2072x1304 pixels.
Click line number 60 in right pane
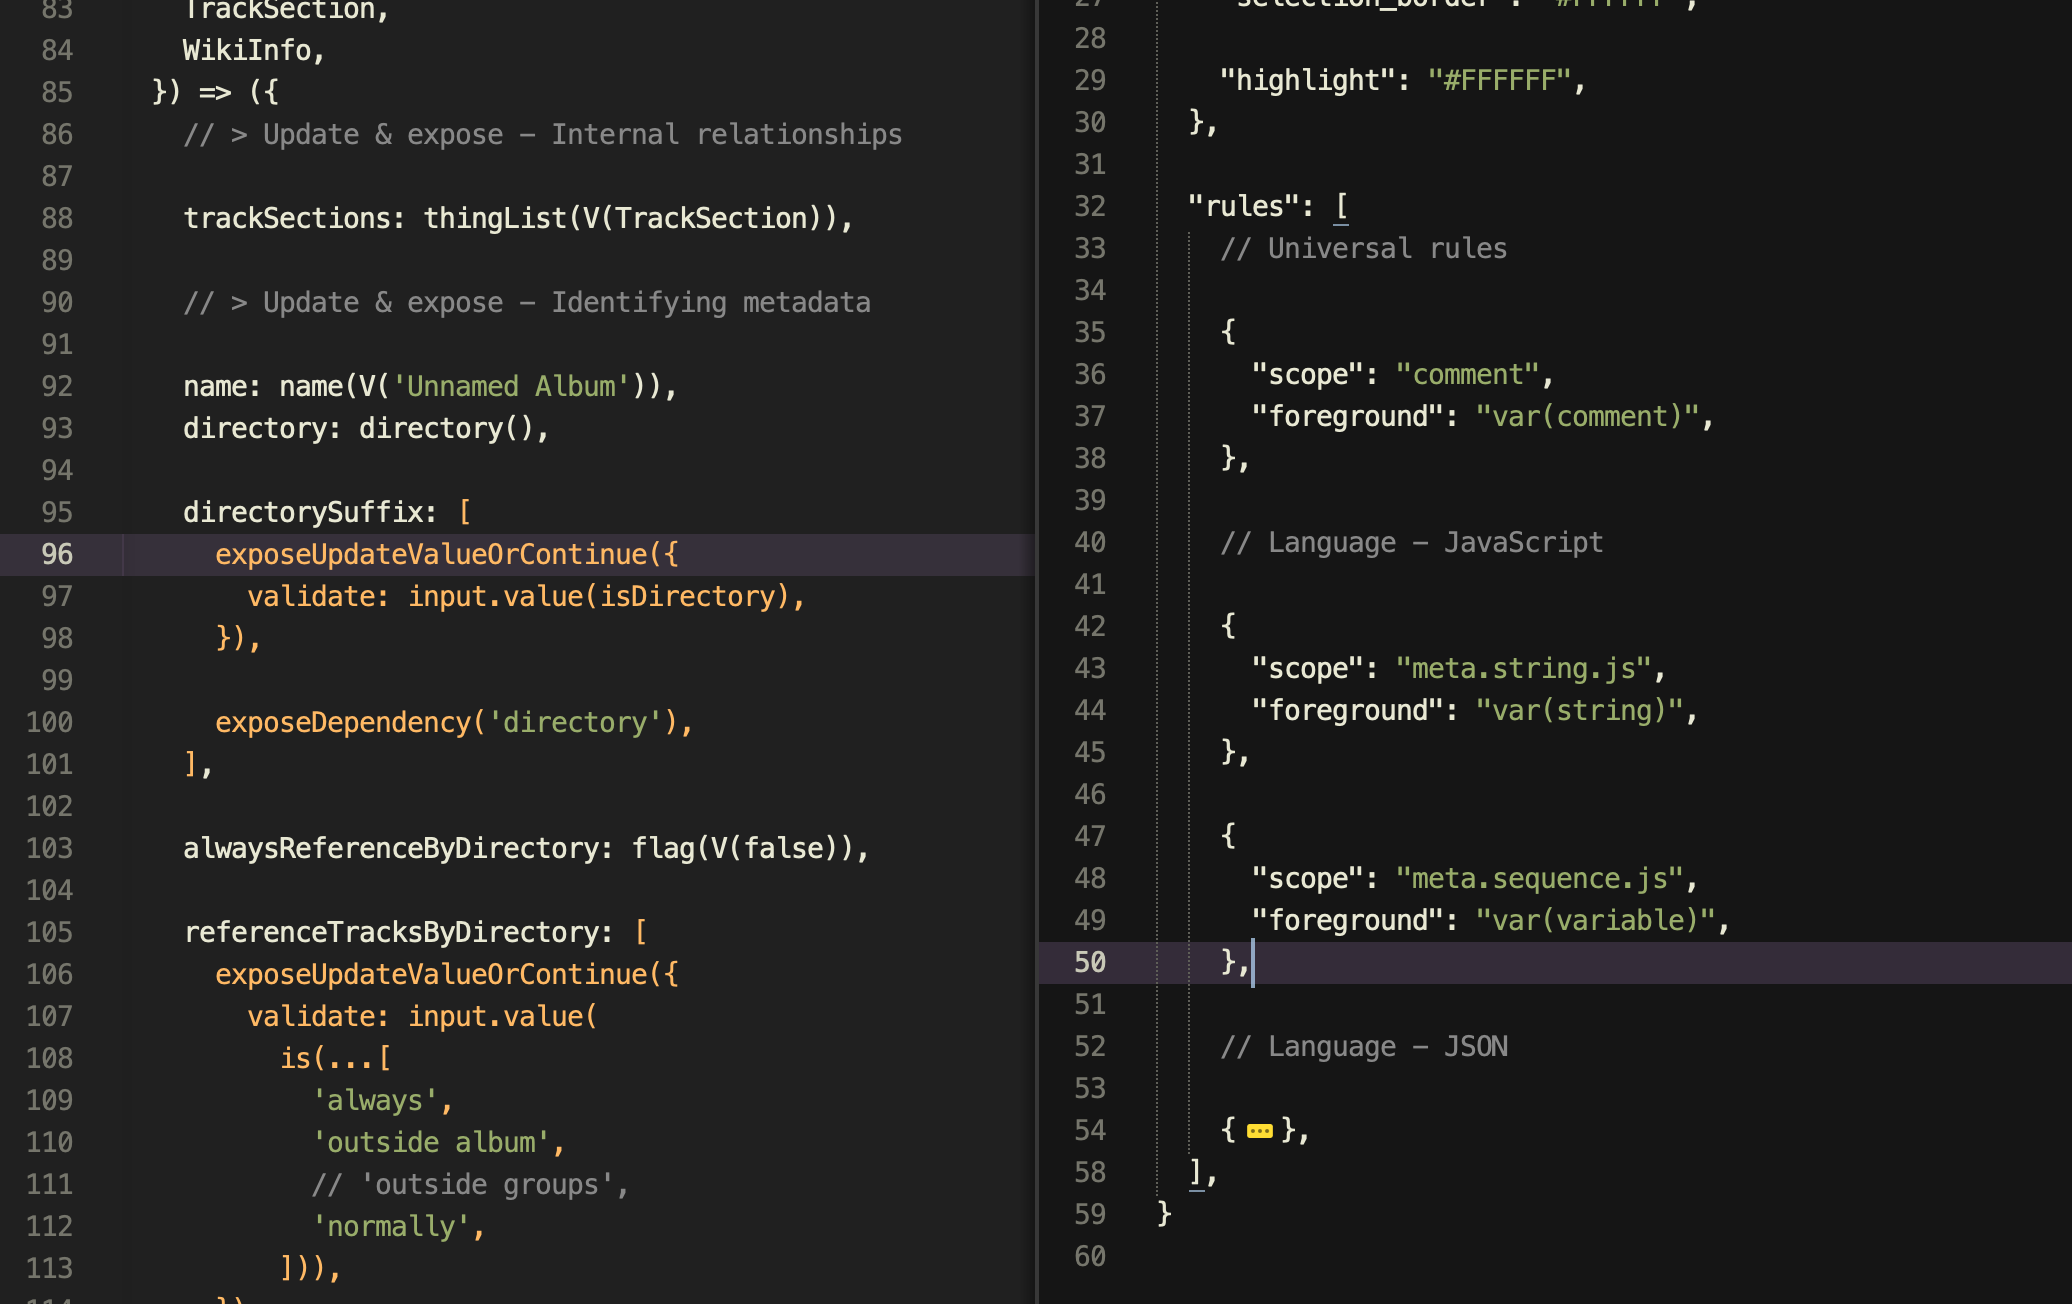pyautogui.click(x=1089, y=1256)
